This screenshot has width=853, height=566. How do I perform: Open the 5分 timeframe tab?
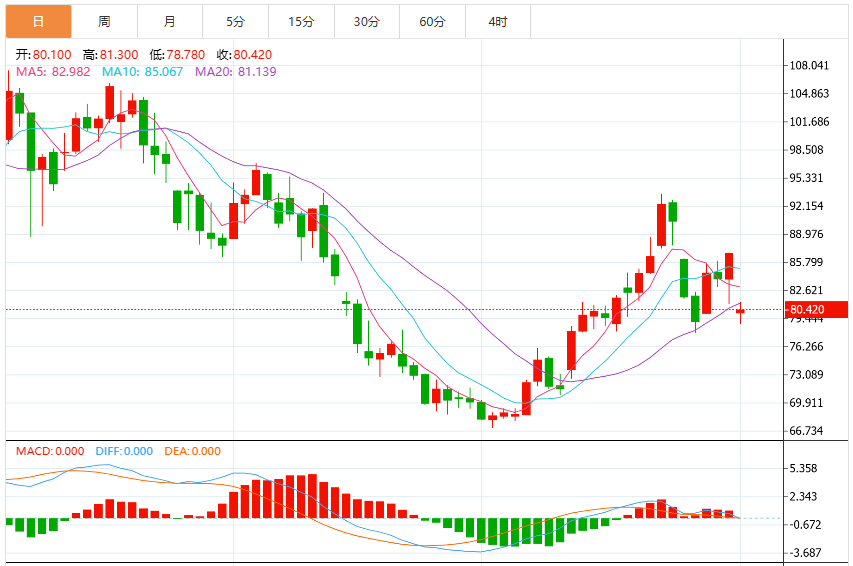click(236, 22)
